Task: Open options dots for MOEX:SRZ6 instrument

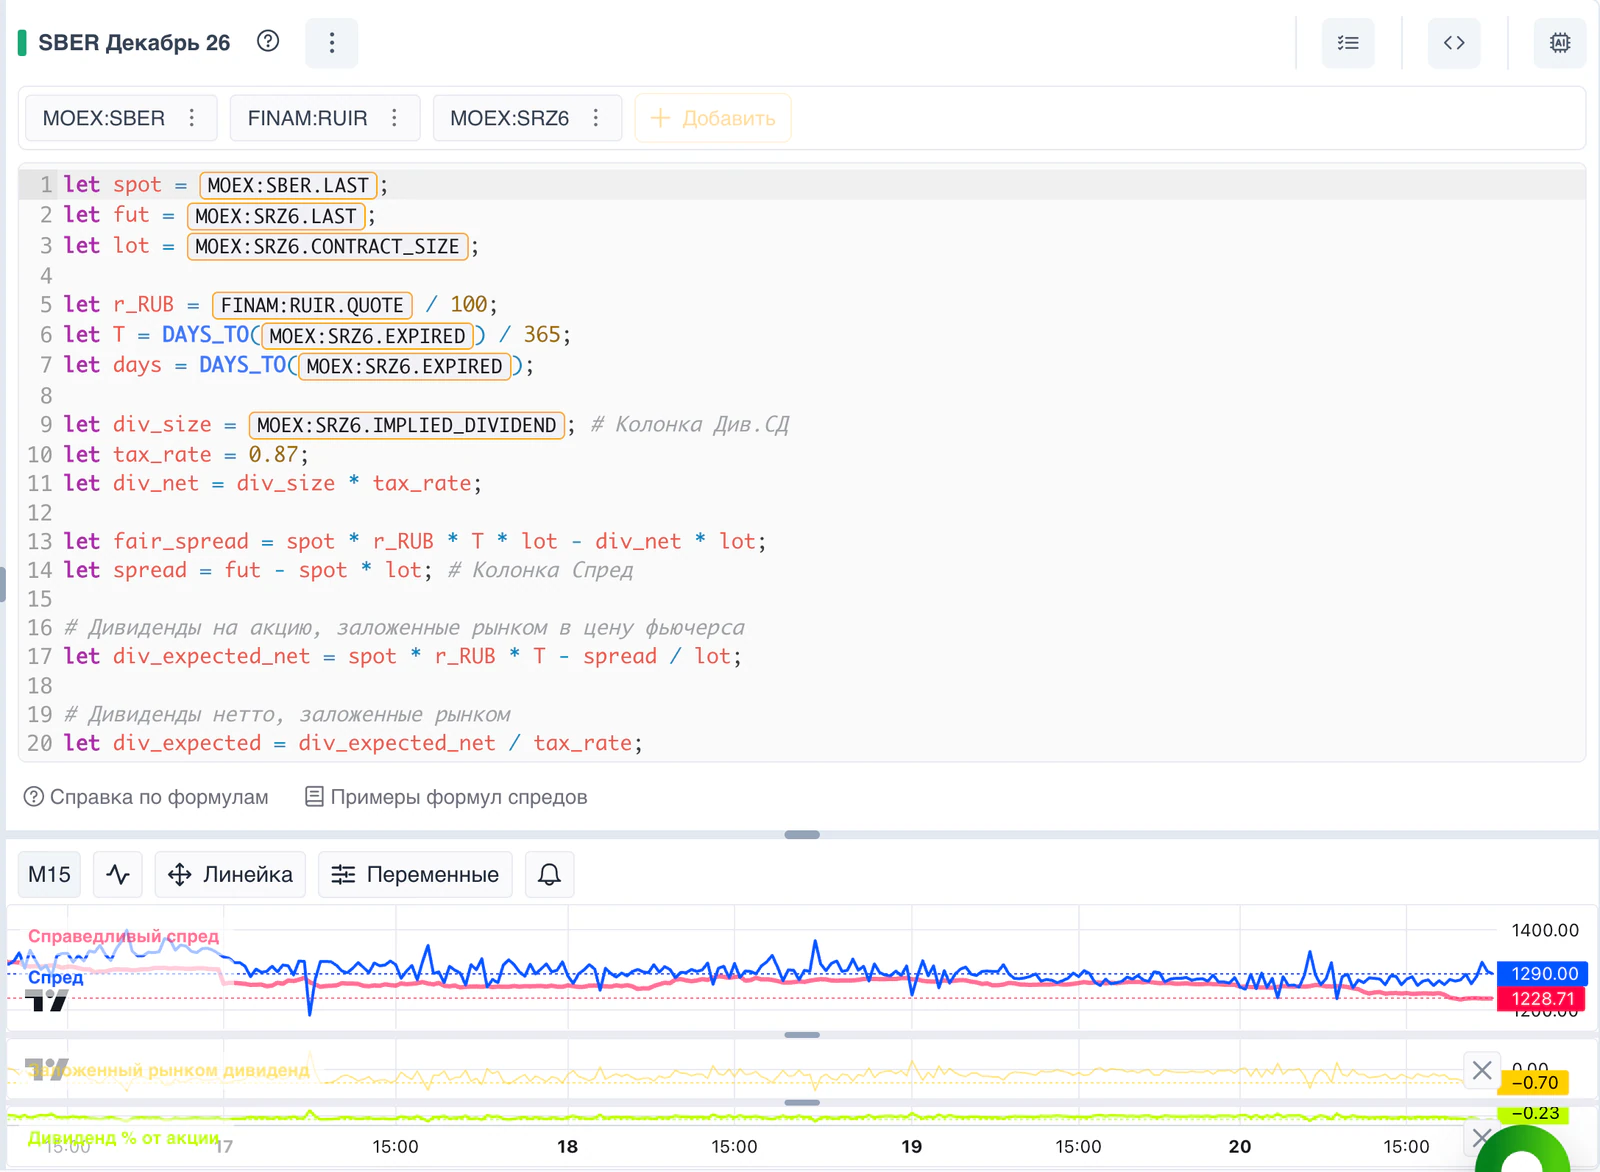Action: 596,118
